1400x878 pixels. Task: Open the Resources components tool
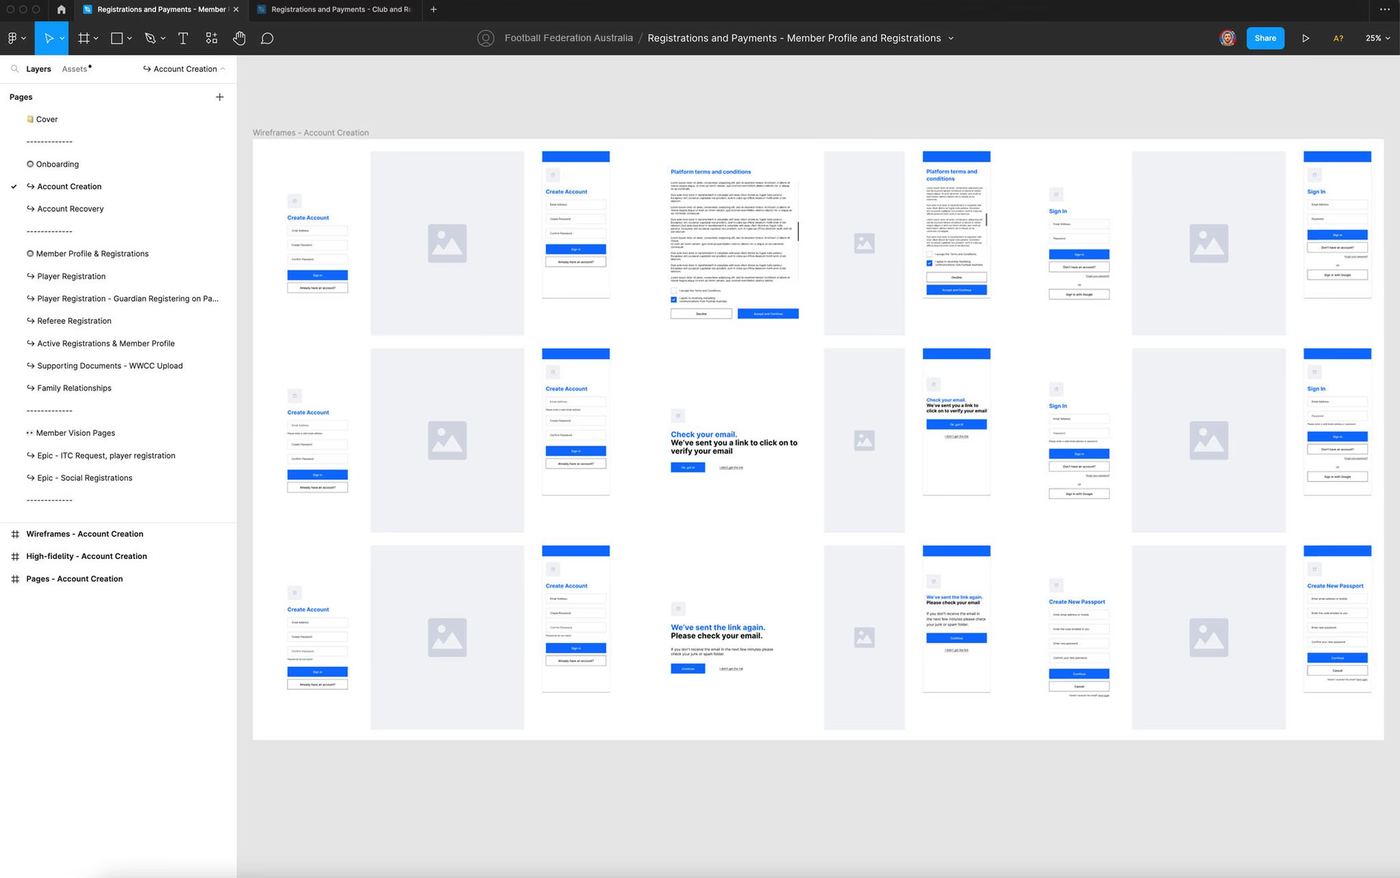pyautogui.click(x=211, y=38)
